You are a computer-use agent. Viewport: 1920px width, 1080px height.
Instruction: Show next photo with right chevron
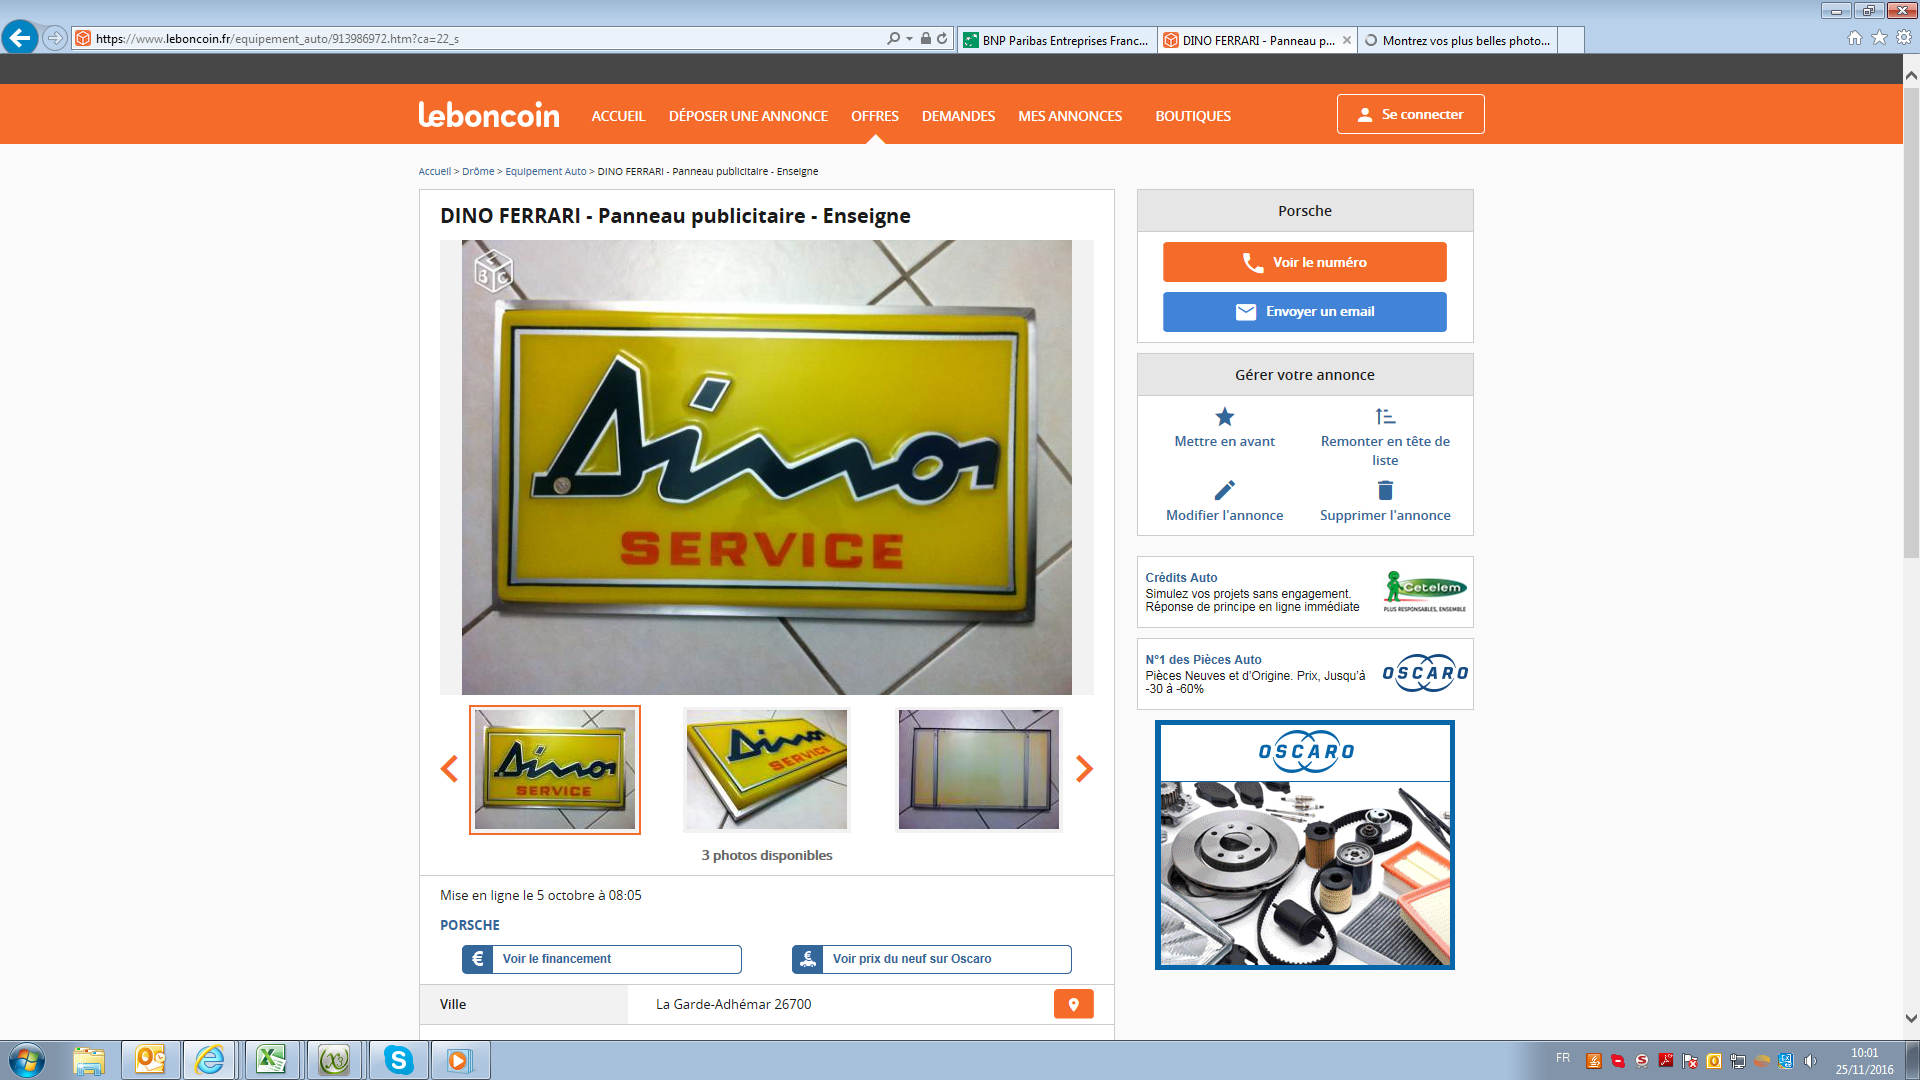click(1084, 768)
